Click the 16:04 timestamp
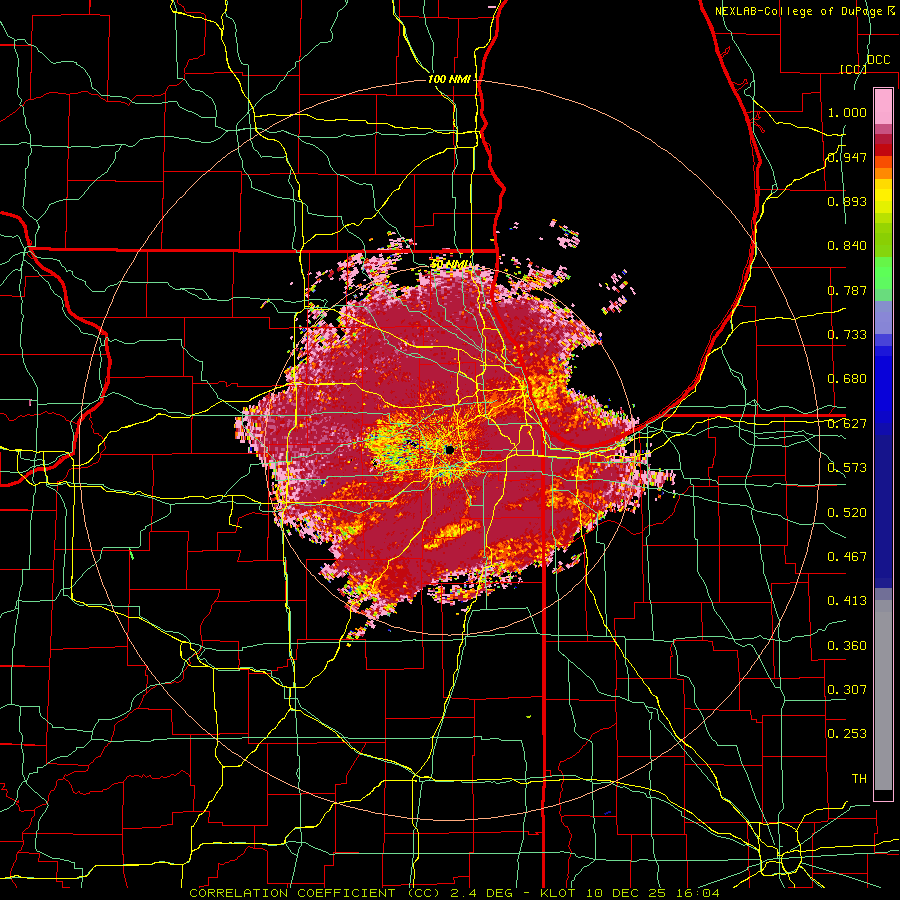The height and width of the screenshot is (900, 900). click(x=700, y=893)
